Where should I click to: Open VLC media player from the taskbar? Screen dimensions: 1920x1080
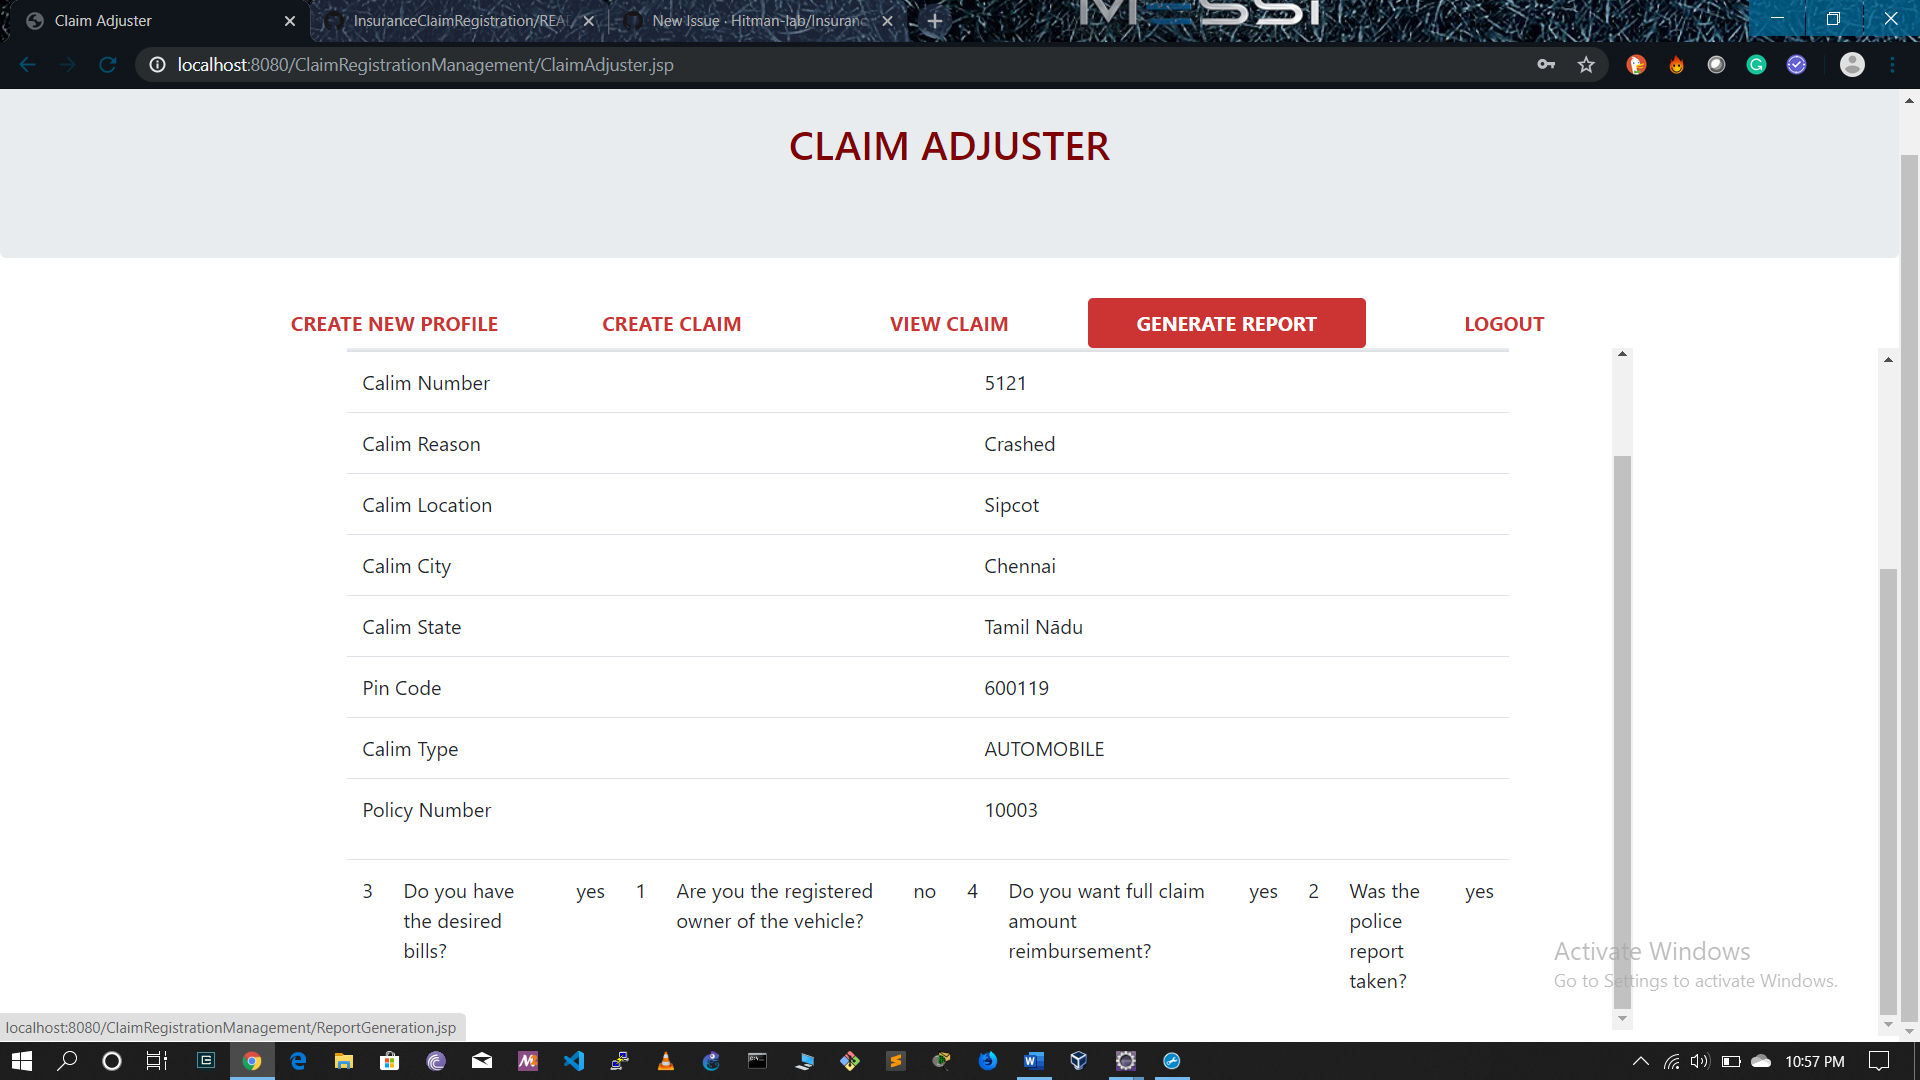(666, 1060)
